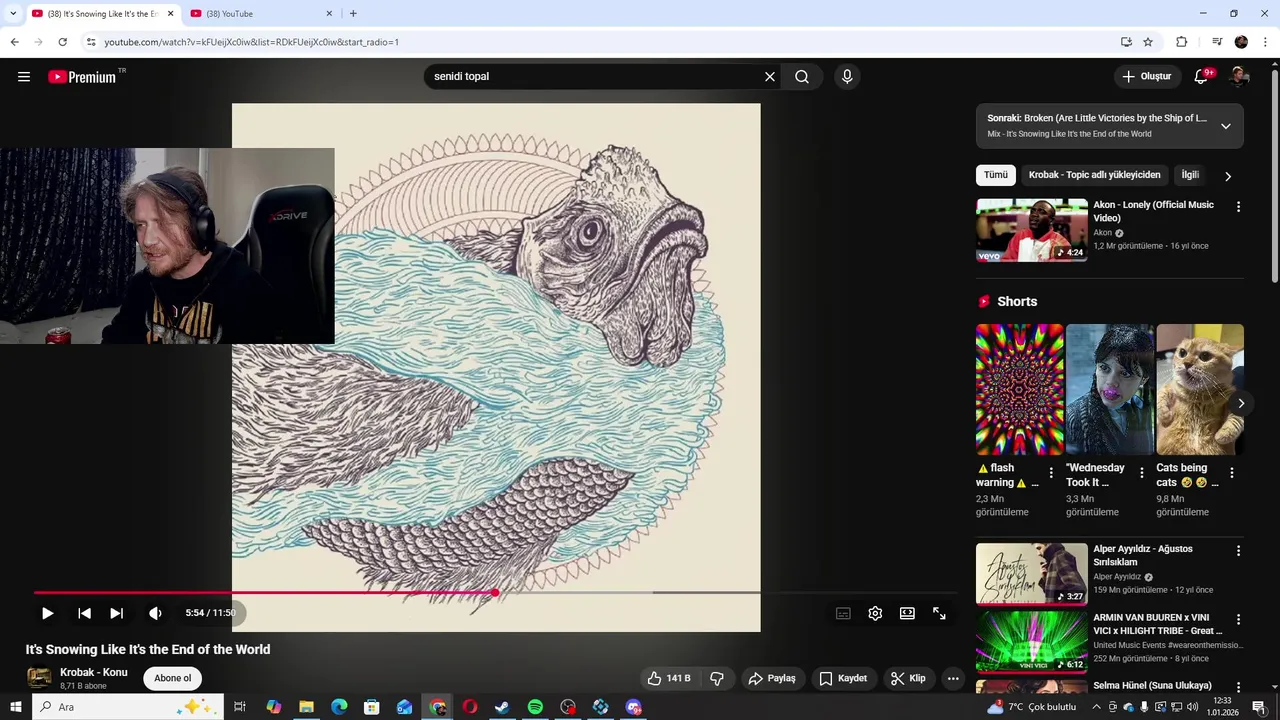Image resolution: width=1280 pixels, height=720 pixels.
Task: Mute the video volume speaker icon
Action: coord(155,613)
